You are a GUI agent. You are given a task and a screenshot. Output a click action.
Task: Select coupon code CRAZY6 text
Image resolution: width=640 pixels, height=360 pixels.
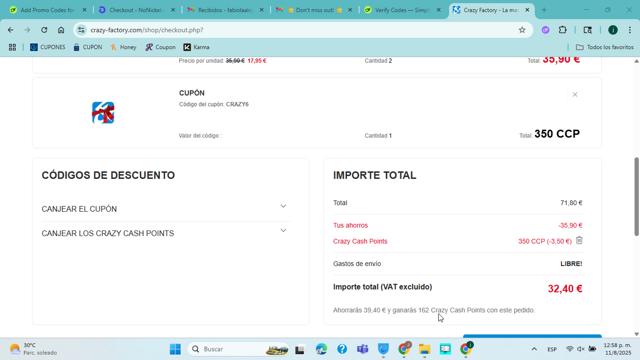point(237,104)
